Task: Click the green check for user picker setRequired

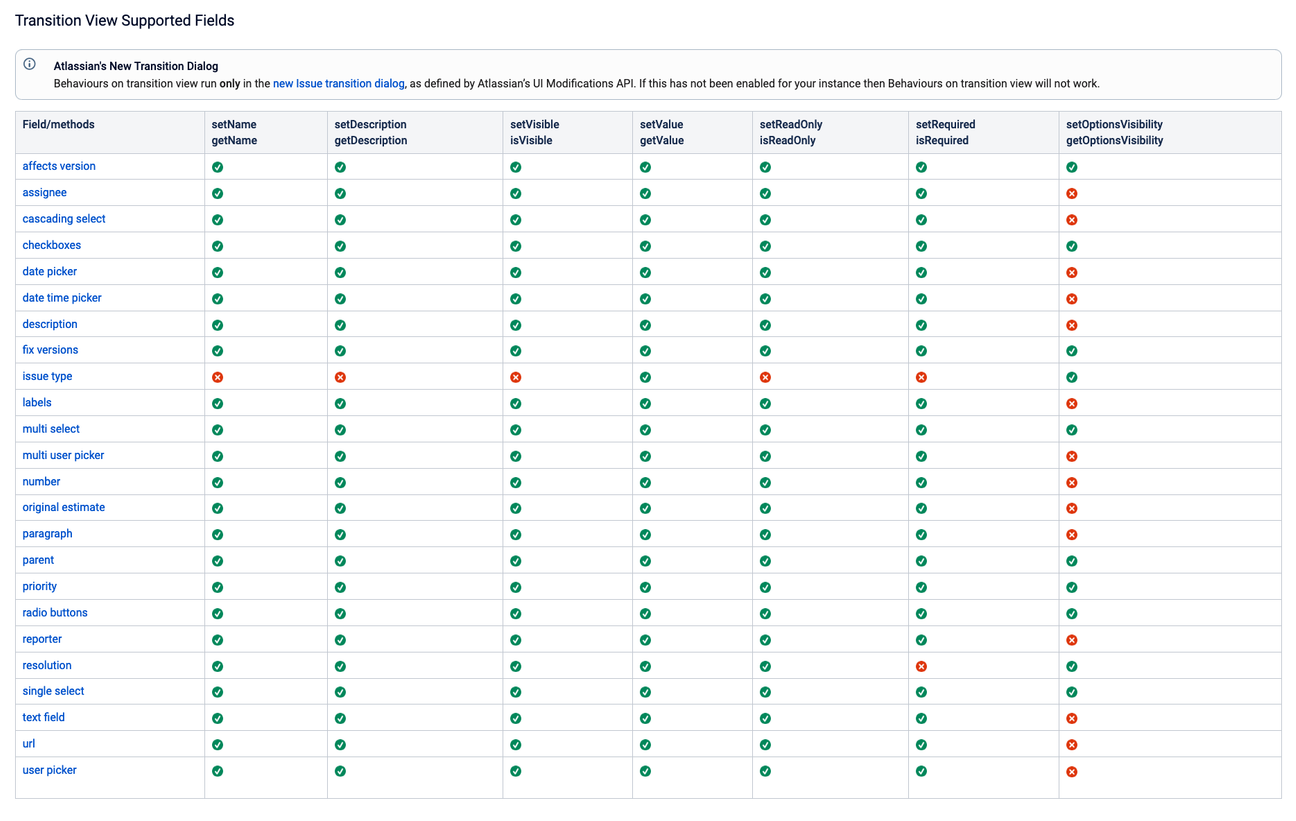Action: tap(921, 771)
